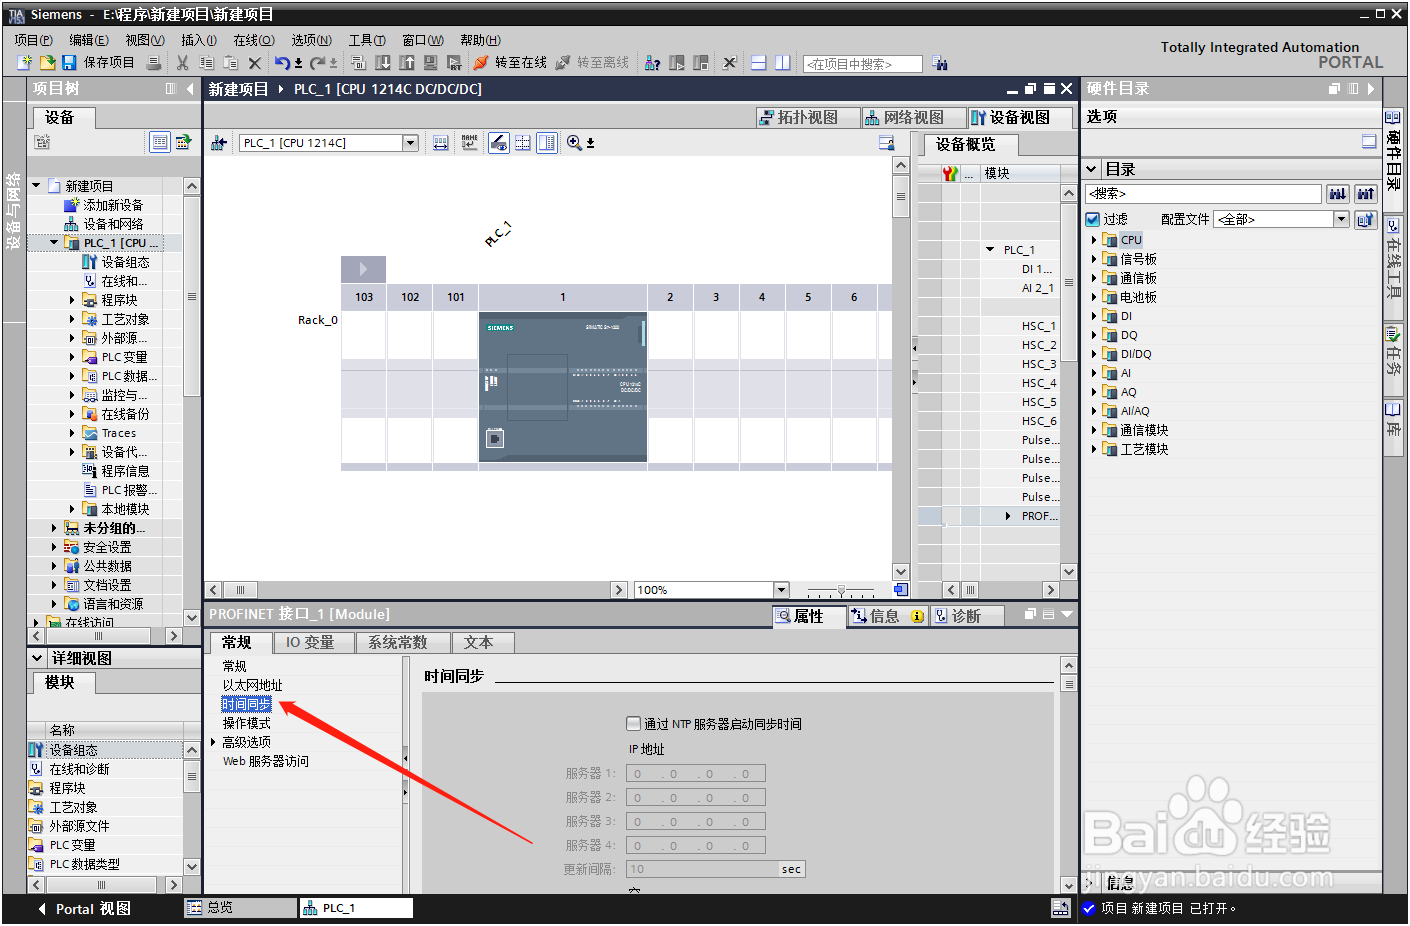Screen dimensions: 1410x926
Task: Click the undo arrow icon
Action: (282, 63)
